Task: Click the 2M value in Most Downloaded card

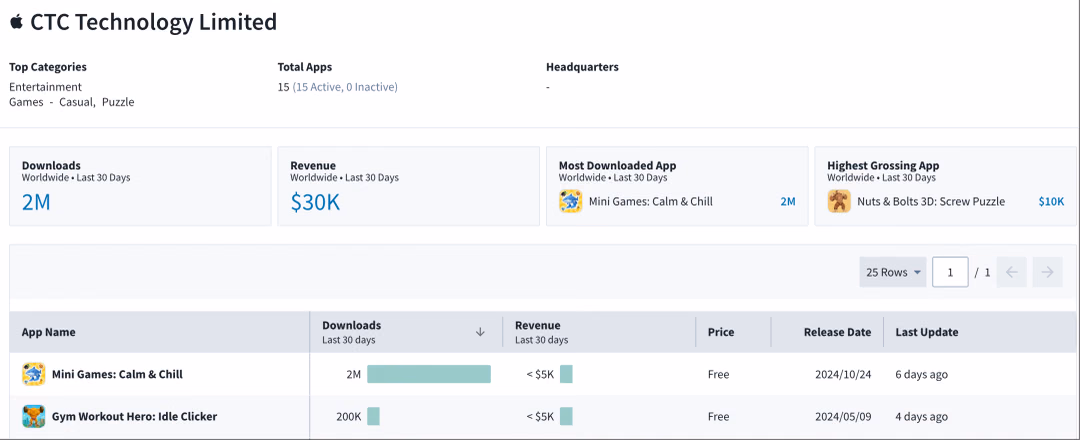Action: 787,202
